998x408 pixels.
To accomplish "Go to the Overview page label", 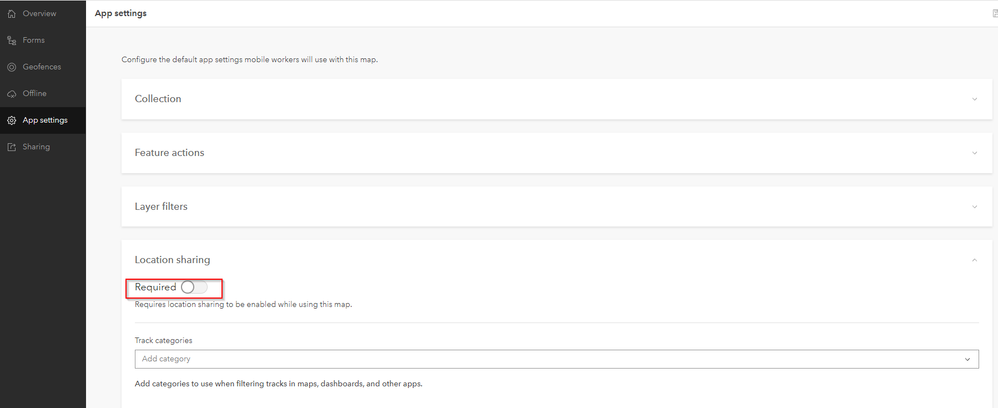I will (39, 14).
